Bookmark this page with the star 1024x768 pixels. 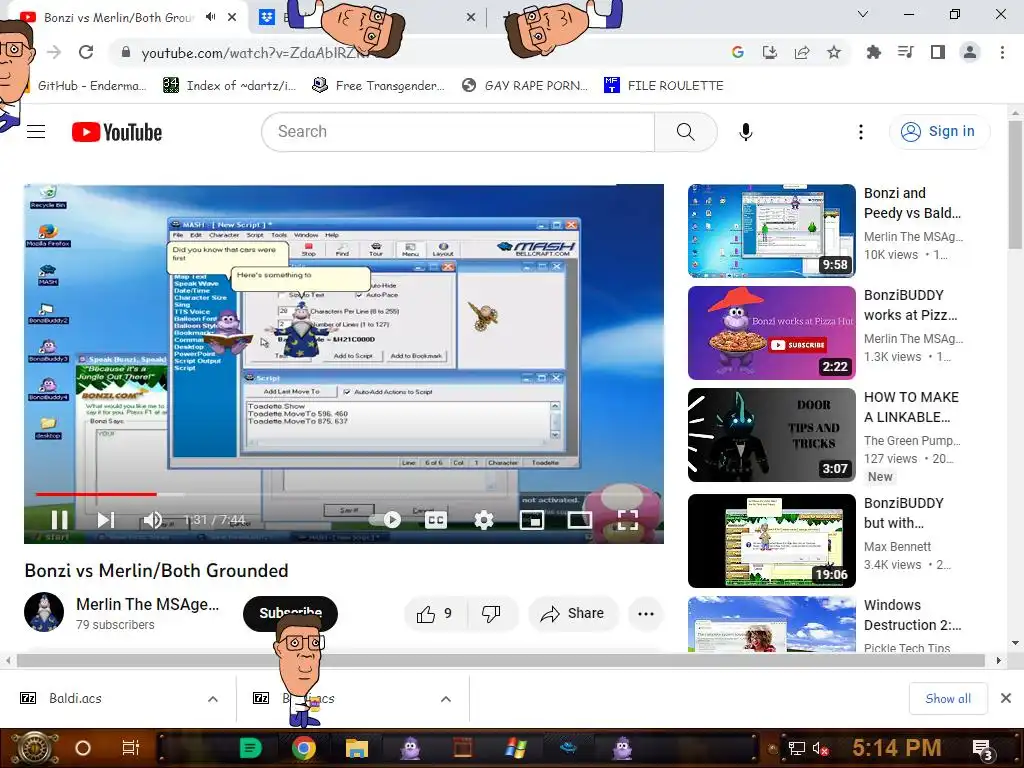point(834,52)
